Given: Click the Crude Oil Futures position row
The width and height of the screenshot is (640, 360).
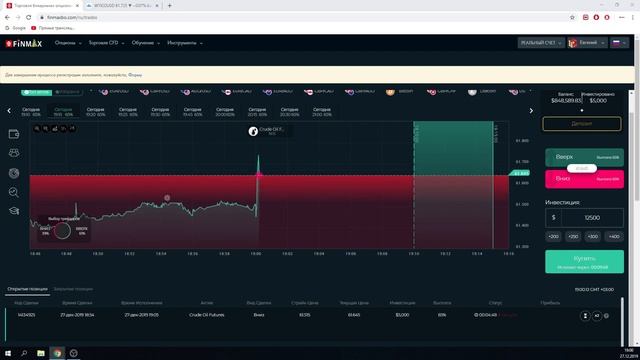Looking at the screenshot, I should (x=312, y=316).
